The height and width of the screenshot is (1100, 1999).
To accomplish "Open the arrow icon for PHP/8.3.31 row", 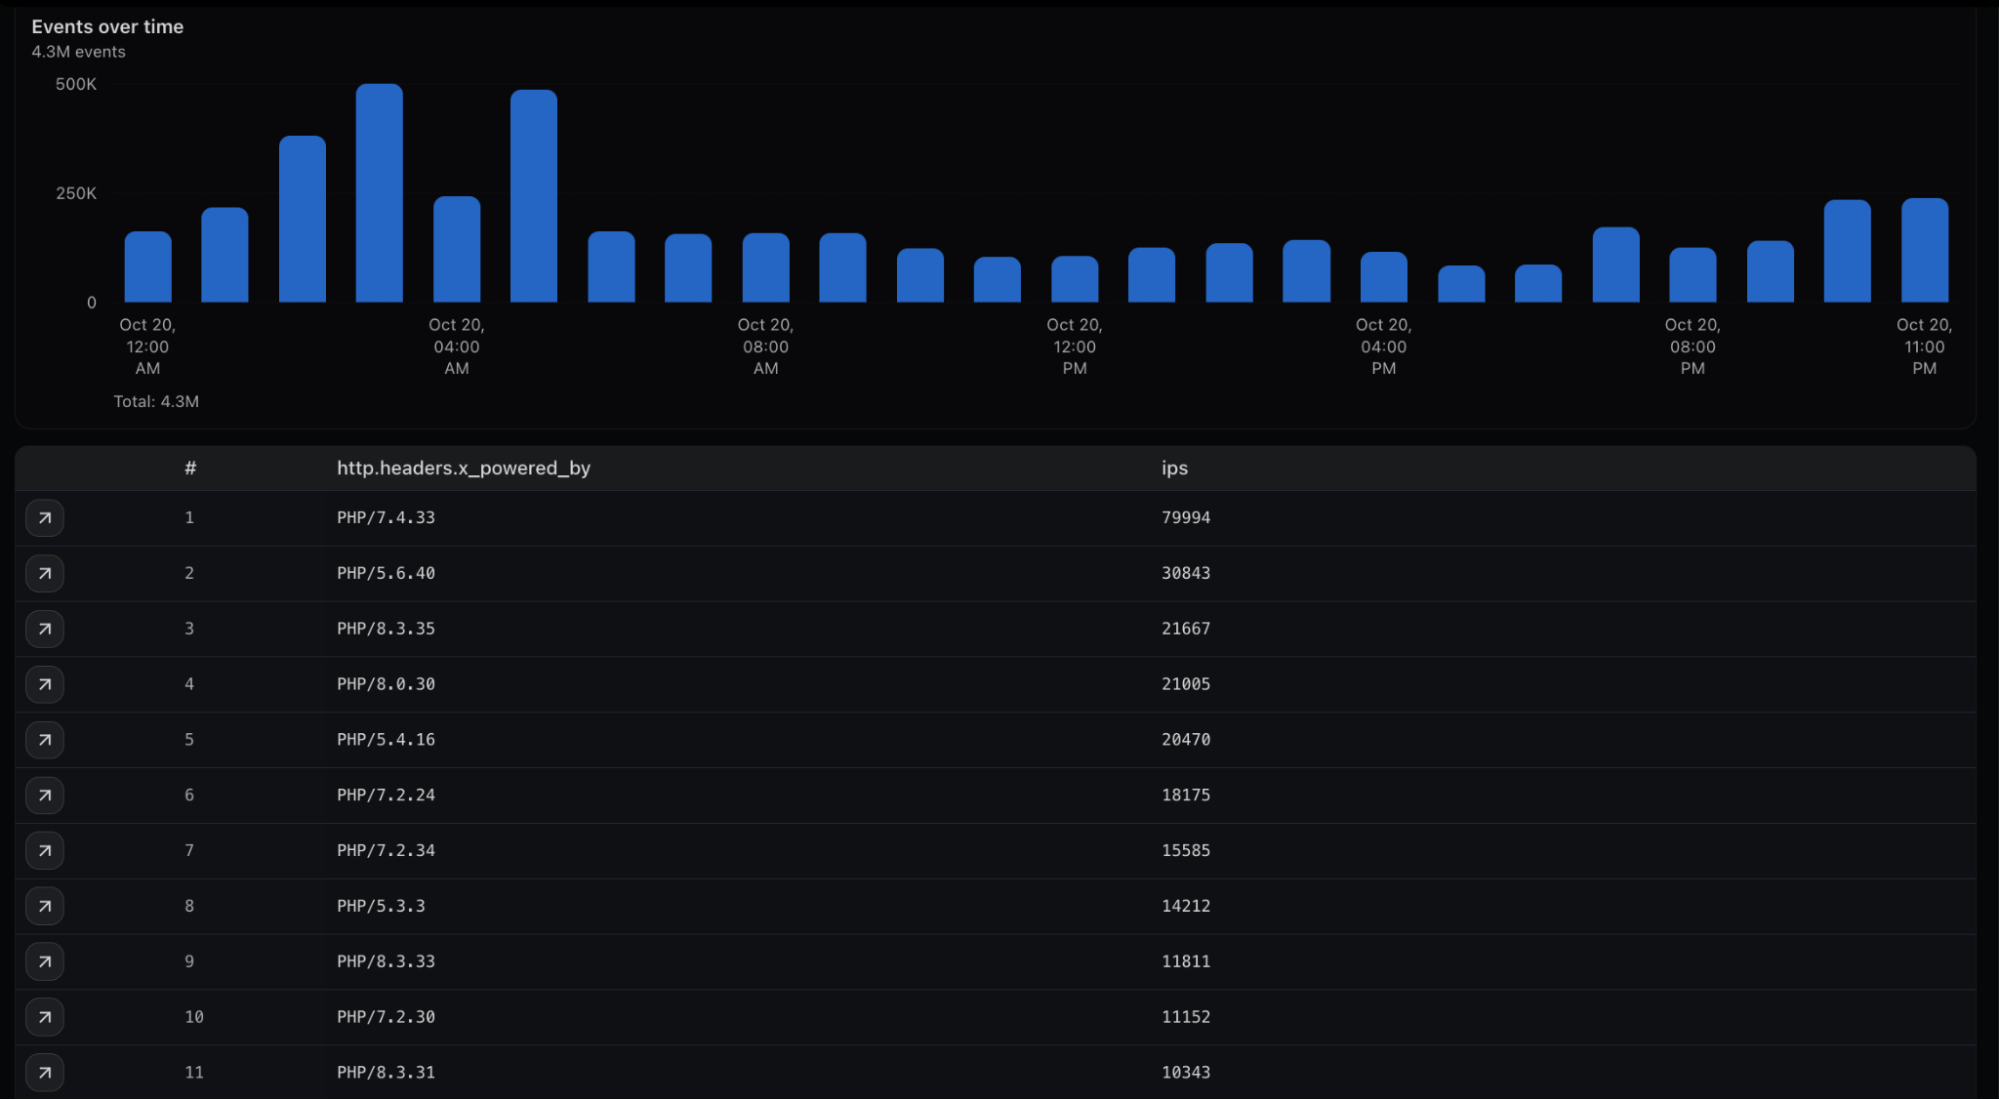I will click(45, 1073).
